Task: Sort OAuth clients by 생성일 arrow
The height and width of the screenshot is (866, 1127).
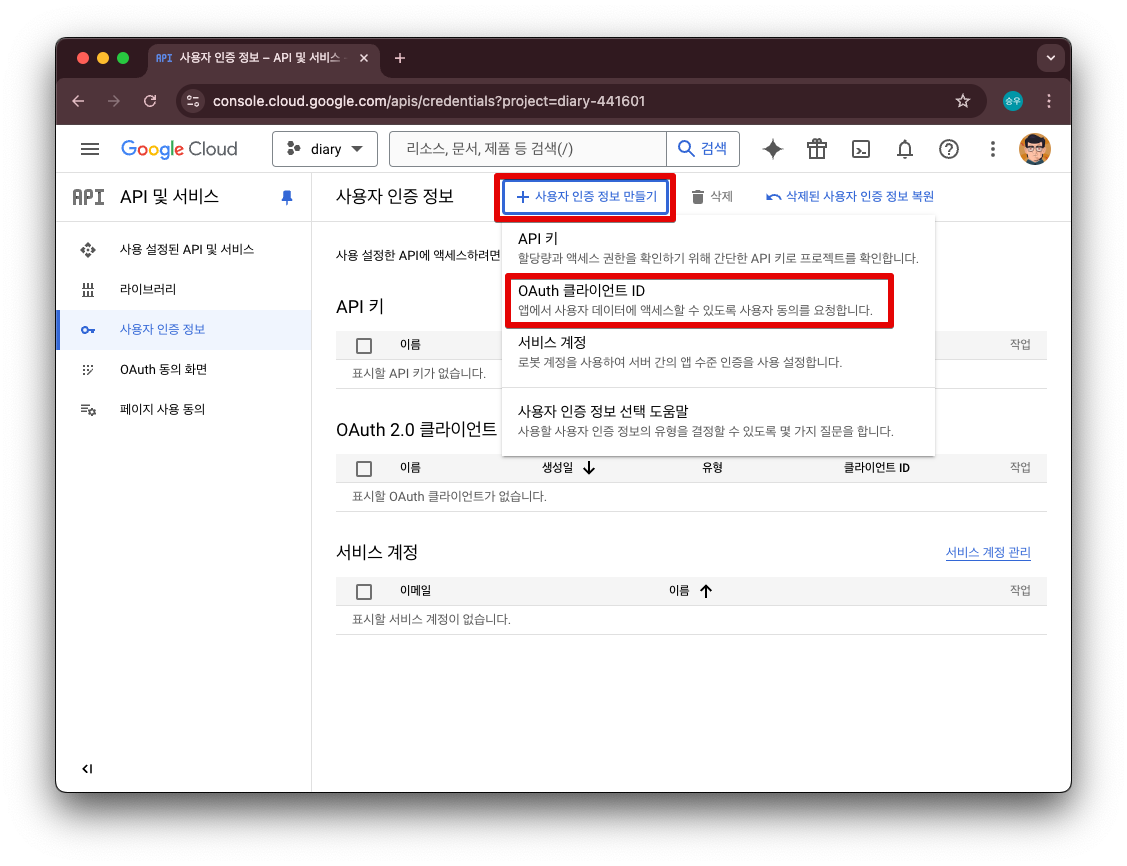Action: click(589, 468)
